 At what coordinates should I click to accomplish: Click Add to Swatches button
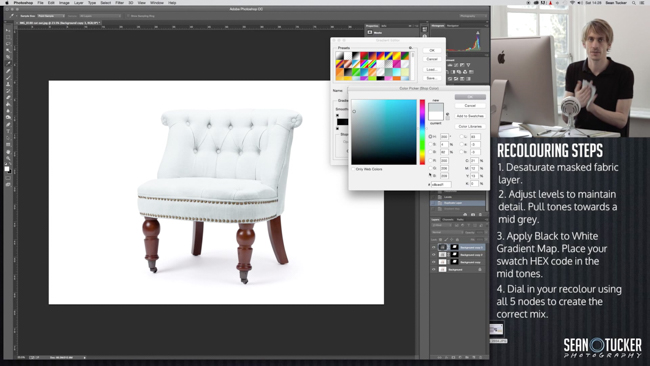470,116
